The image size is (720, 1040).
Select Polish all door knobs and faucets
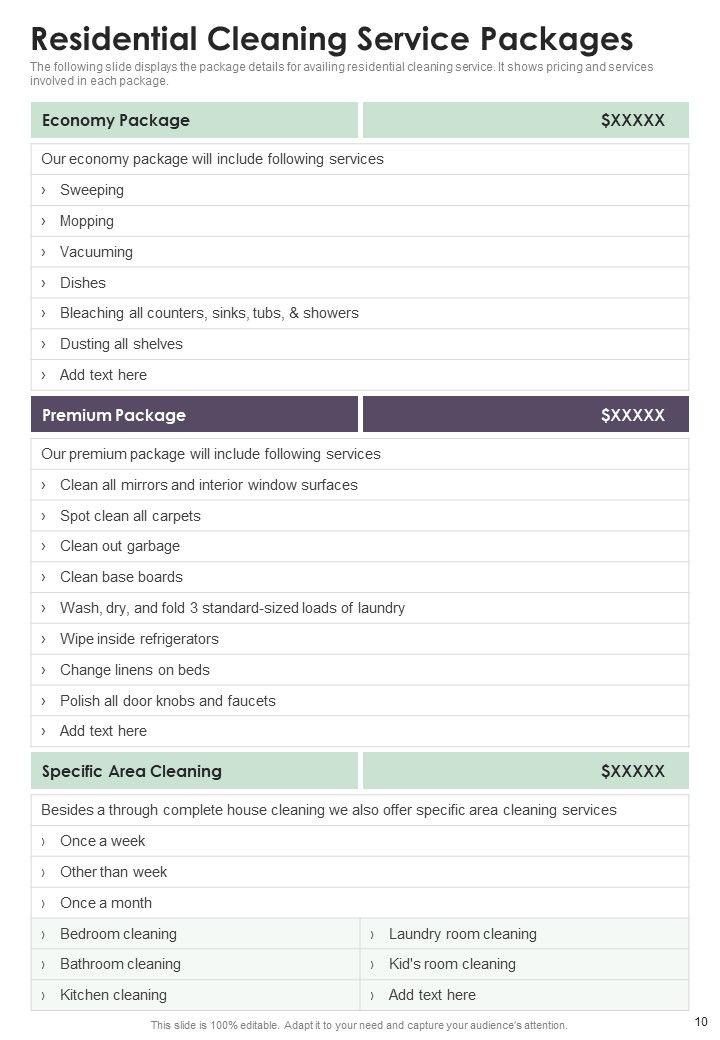click(x=167, y=701)
